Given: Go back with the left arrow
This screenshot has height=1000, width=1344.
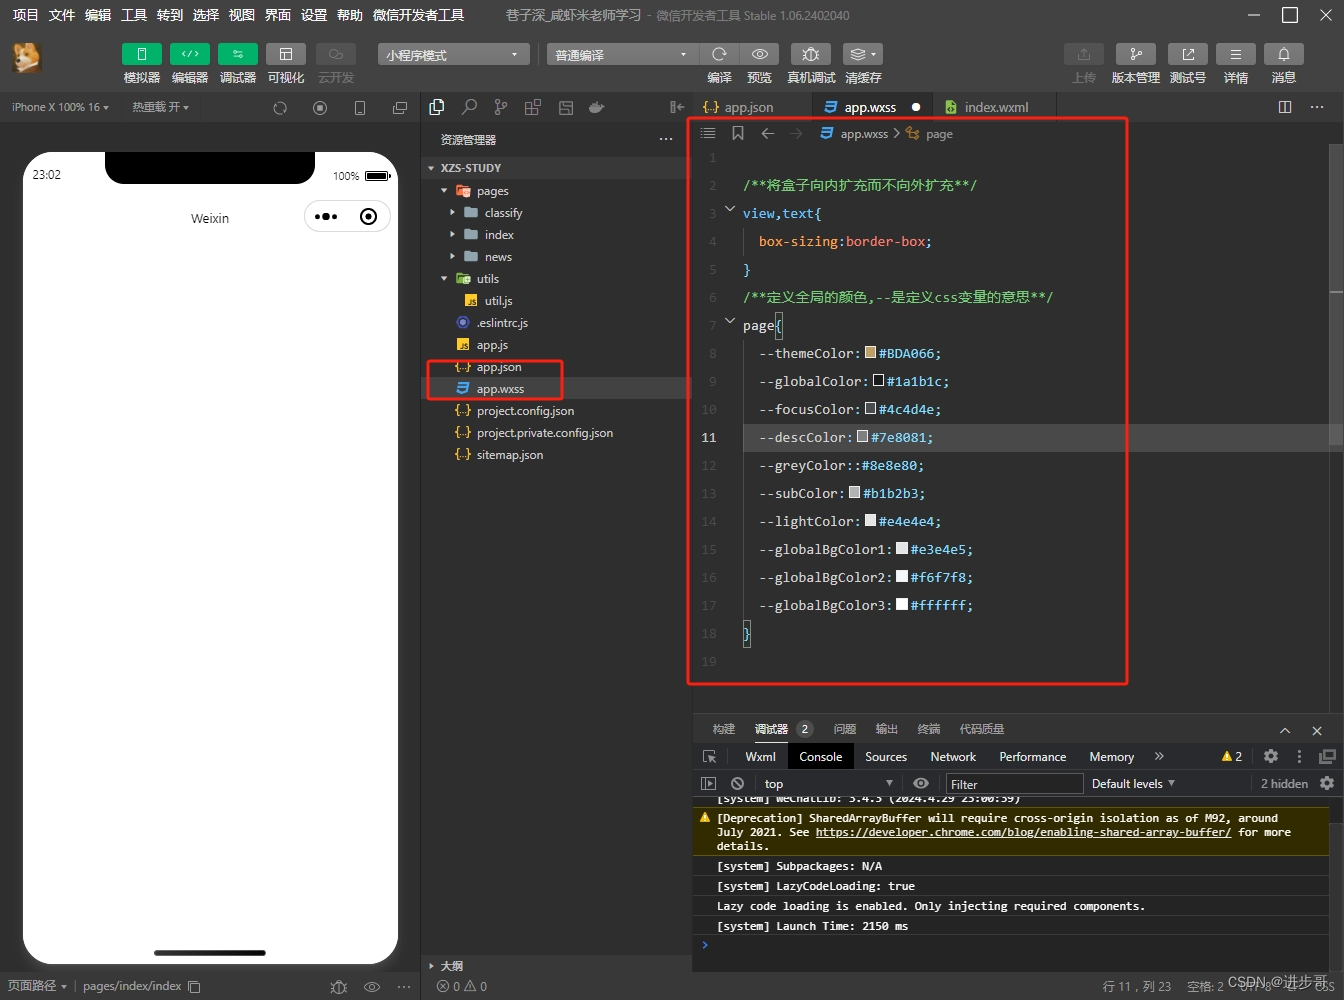Looking at the screenshot, I should (x=767, y=133).
